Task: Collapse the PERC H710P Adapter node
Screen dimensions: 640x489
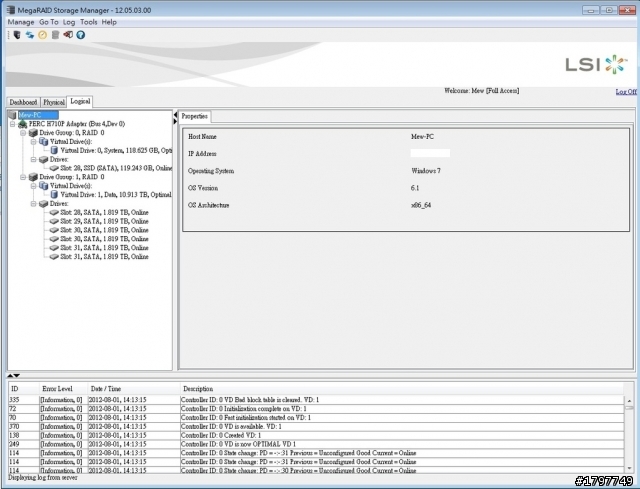Action: (13, 124)
